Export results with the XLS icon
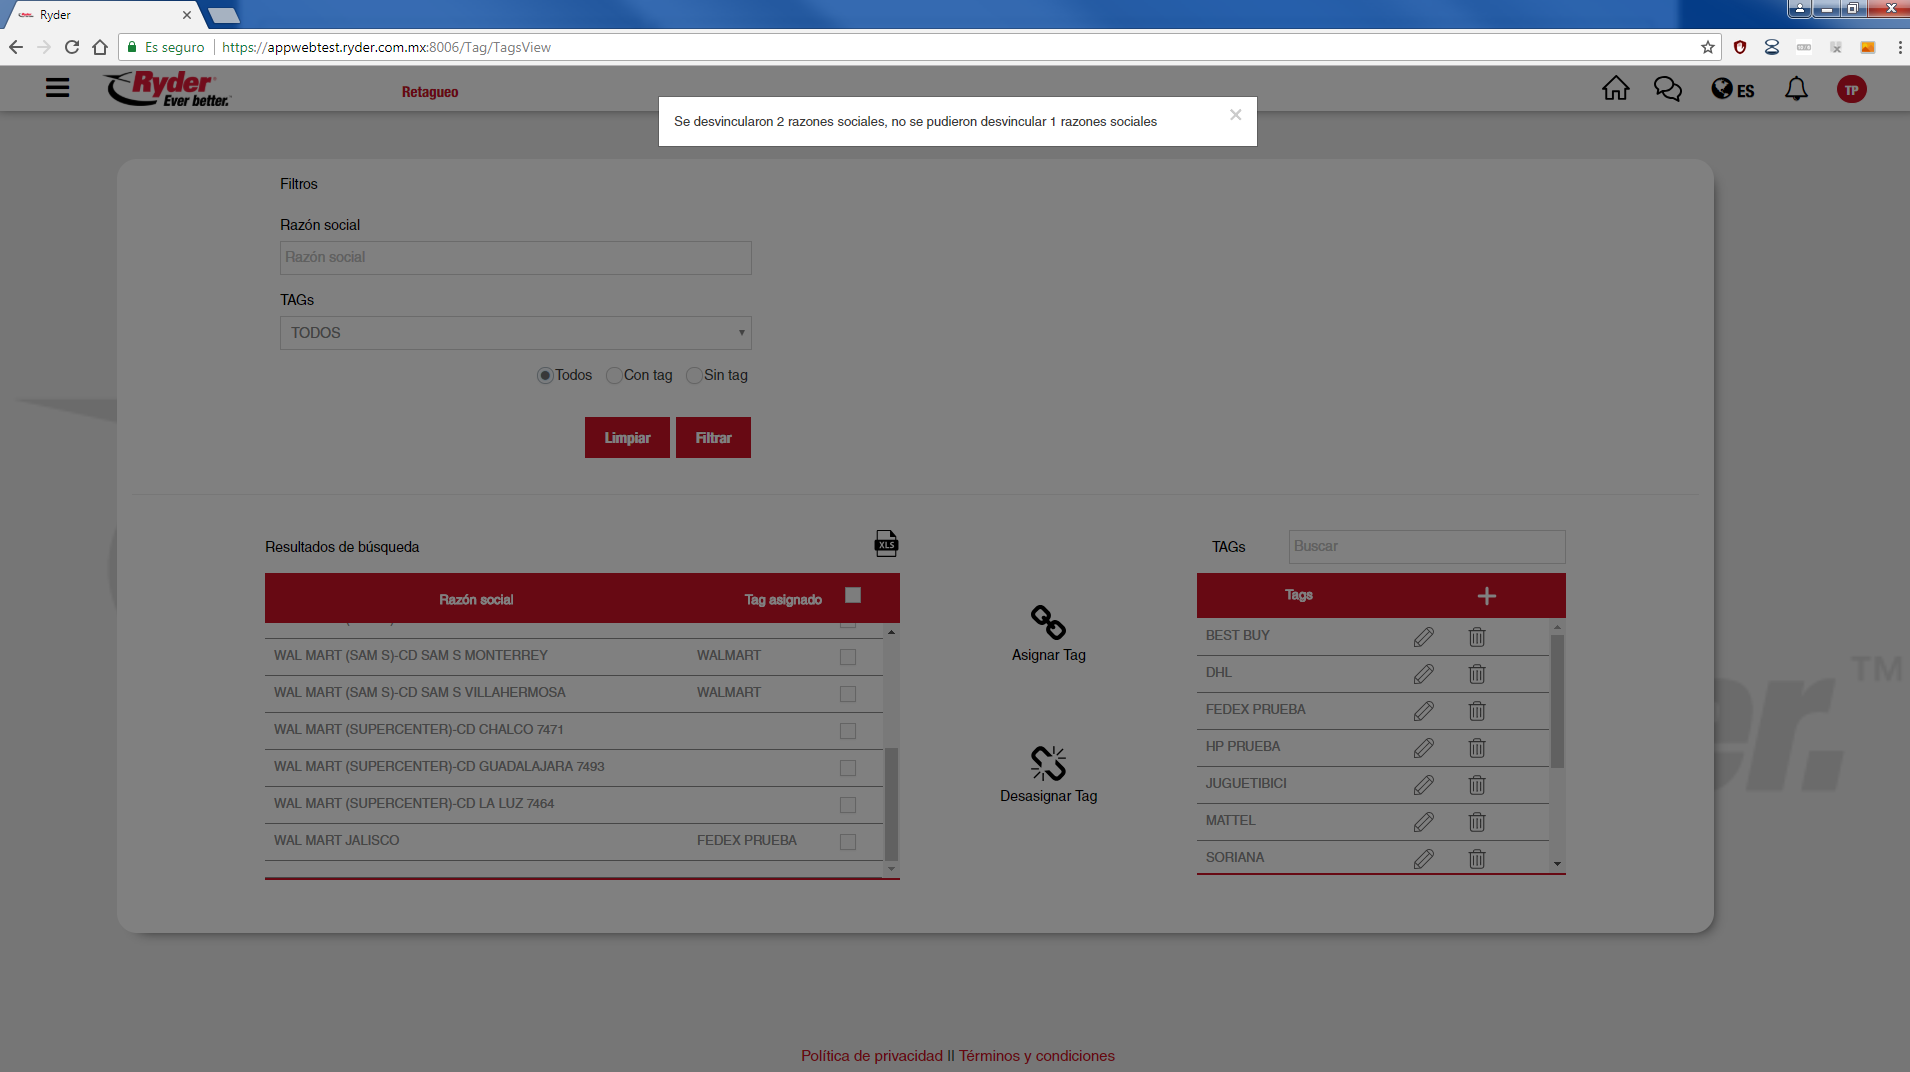This screenshot has height=1072, width=1910. point(886,543)
